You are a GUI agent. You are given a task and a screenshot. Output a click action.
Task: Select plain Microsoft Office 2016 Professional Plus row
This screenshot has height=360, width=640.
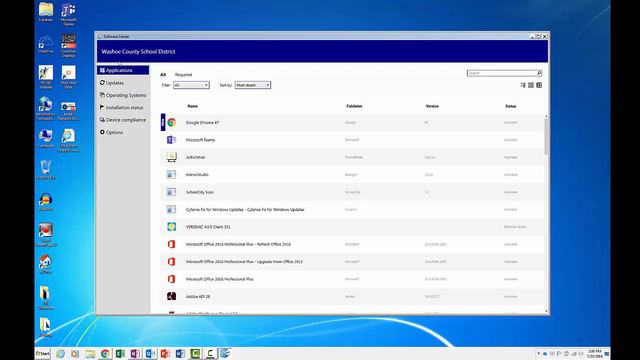coord(220,279)
